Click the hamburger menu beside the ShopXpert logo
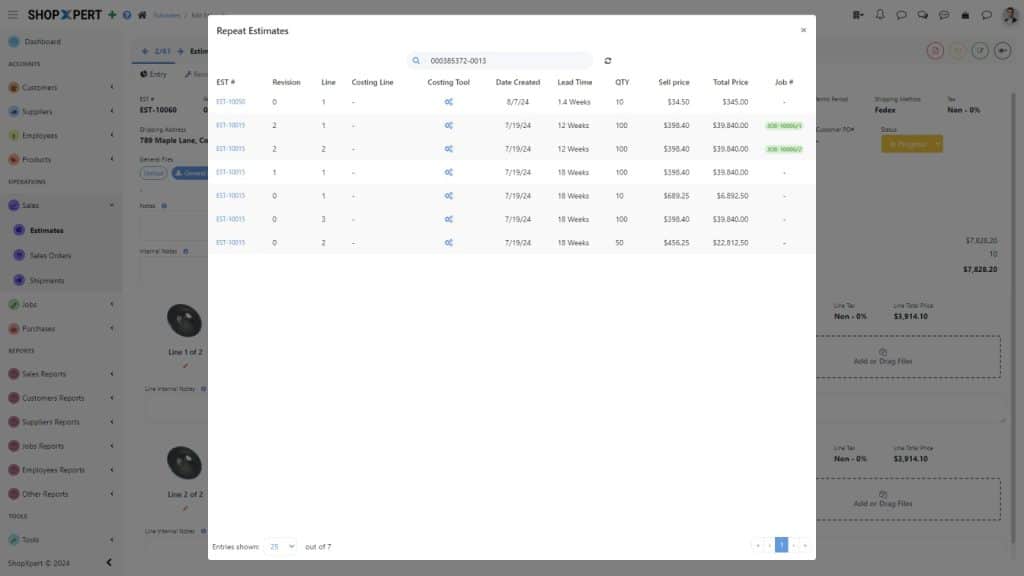 tap(11, 14)
